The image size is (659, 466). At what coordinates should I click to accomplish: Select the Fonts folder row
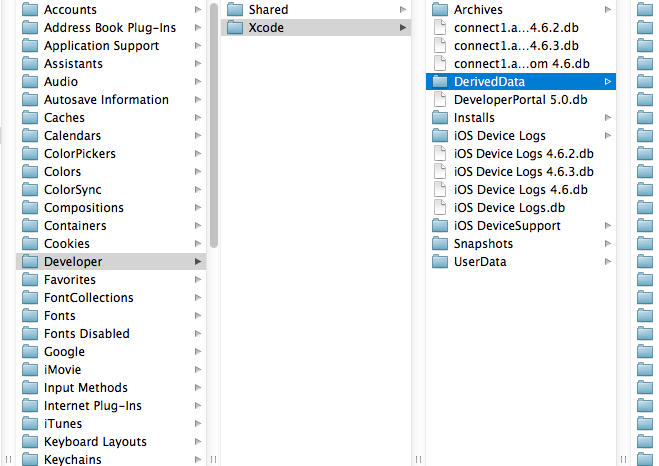pos(111,316)
